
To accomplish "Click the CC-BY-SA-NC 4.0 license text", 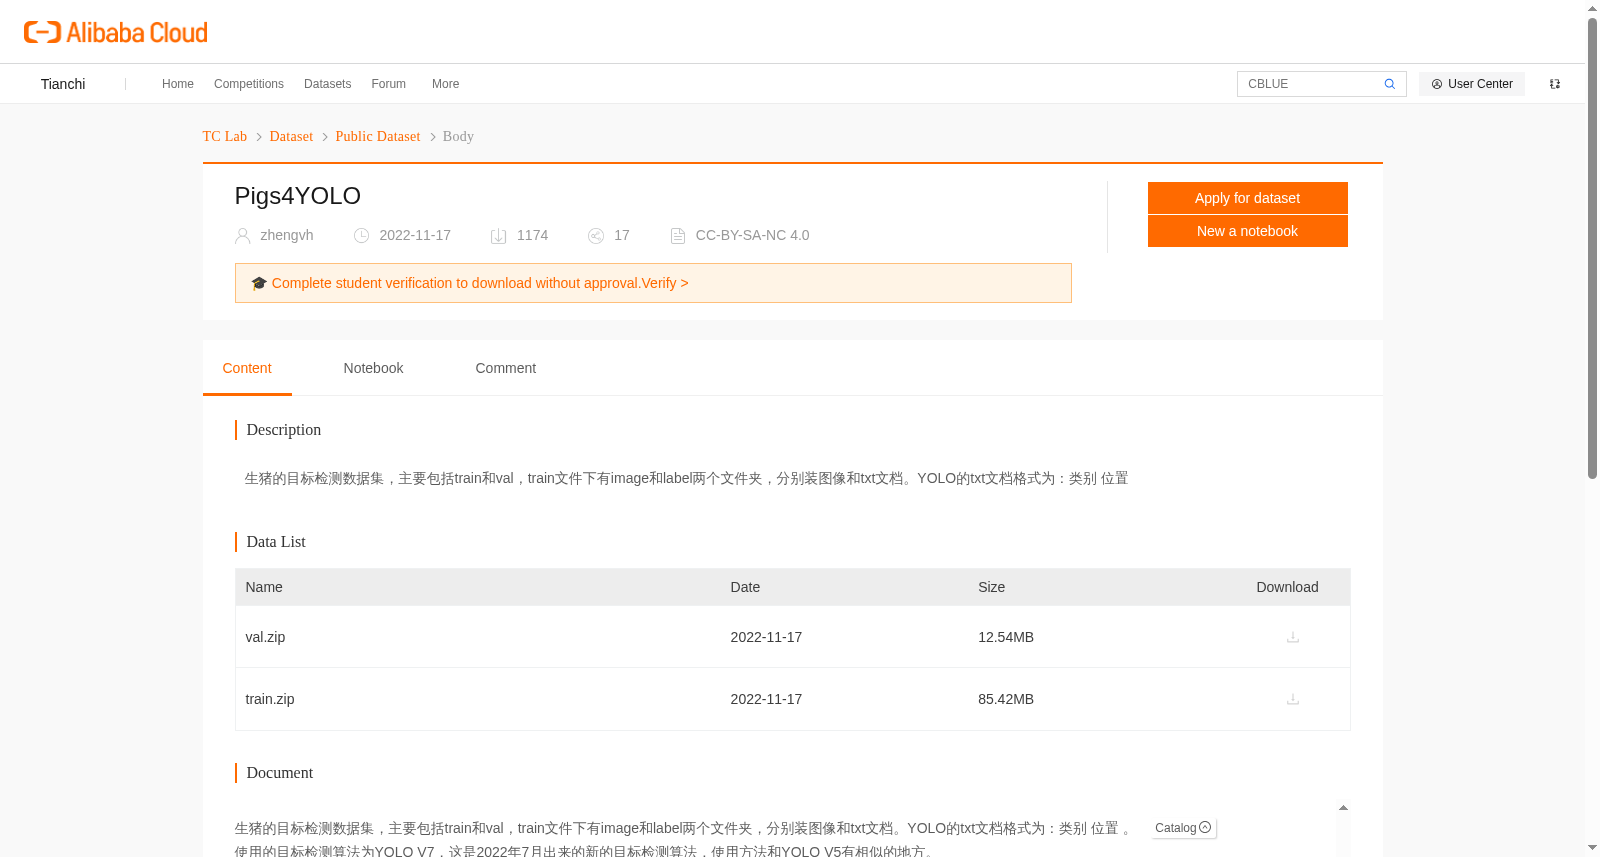I will click(752, 235).
